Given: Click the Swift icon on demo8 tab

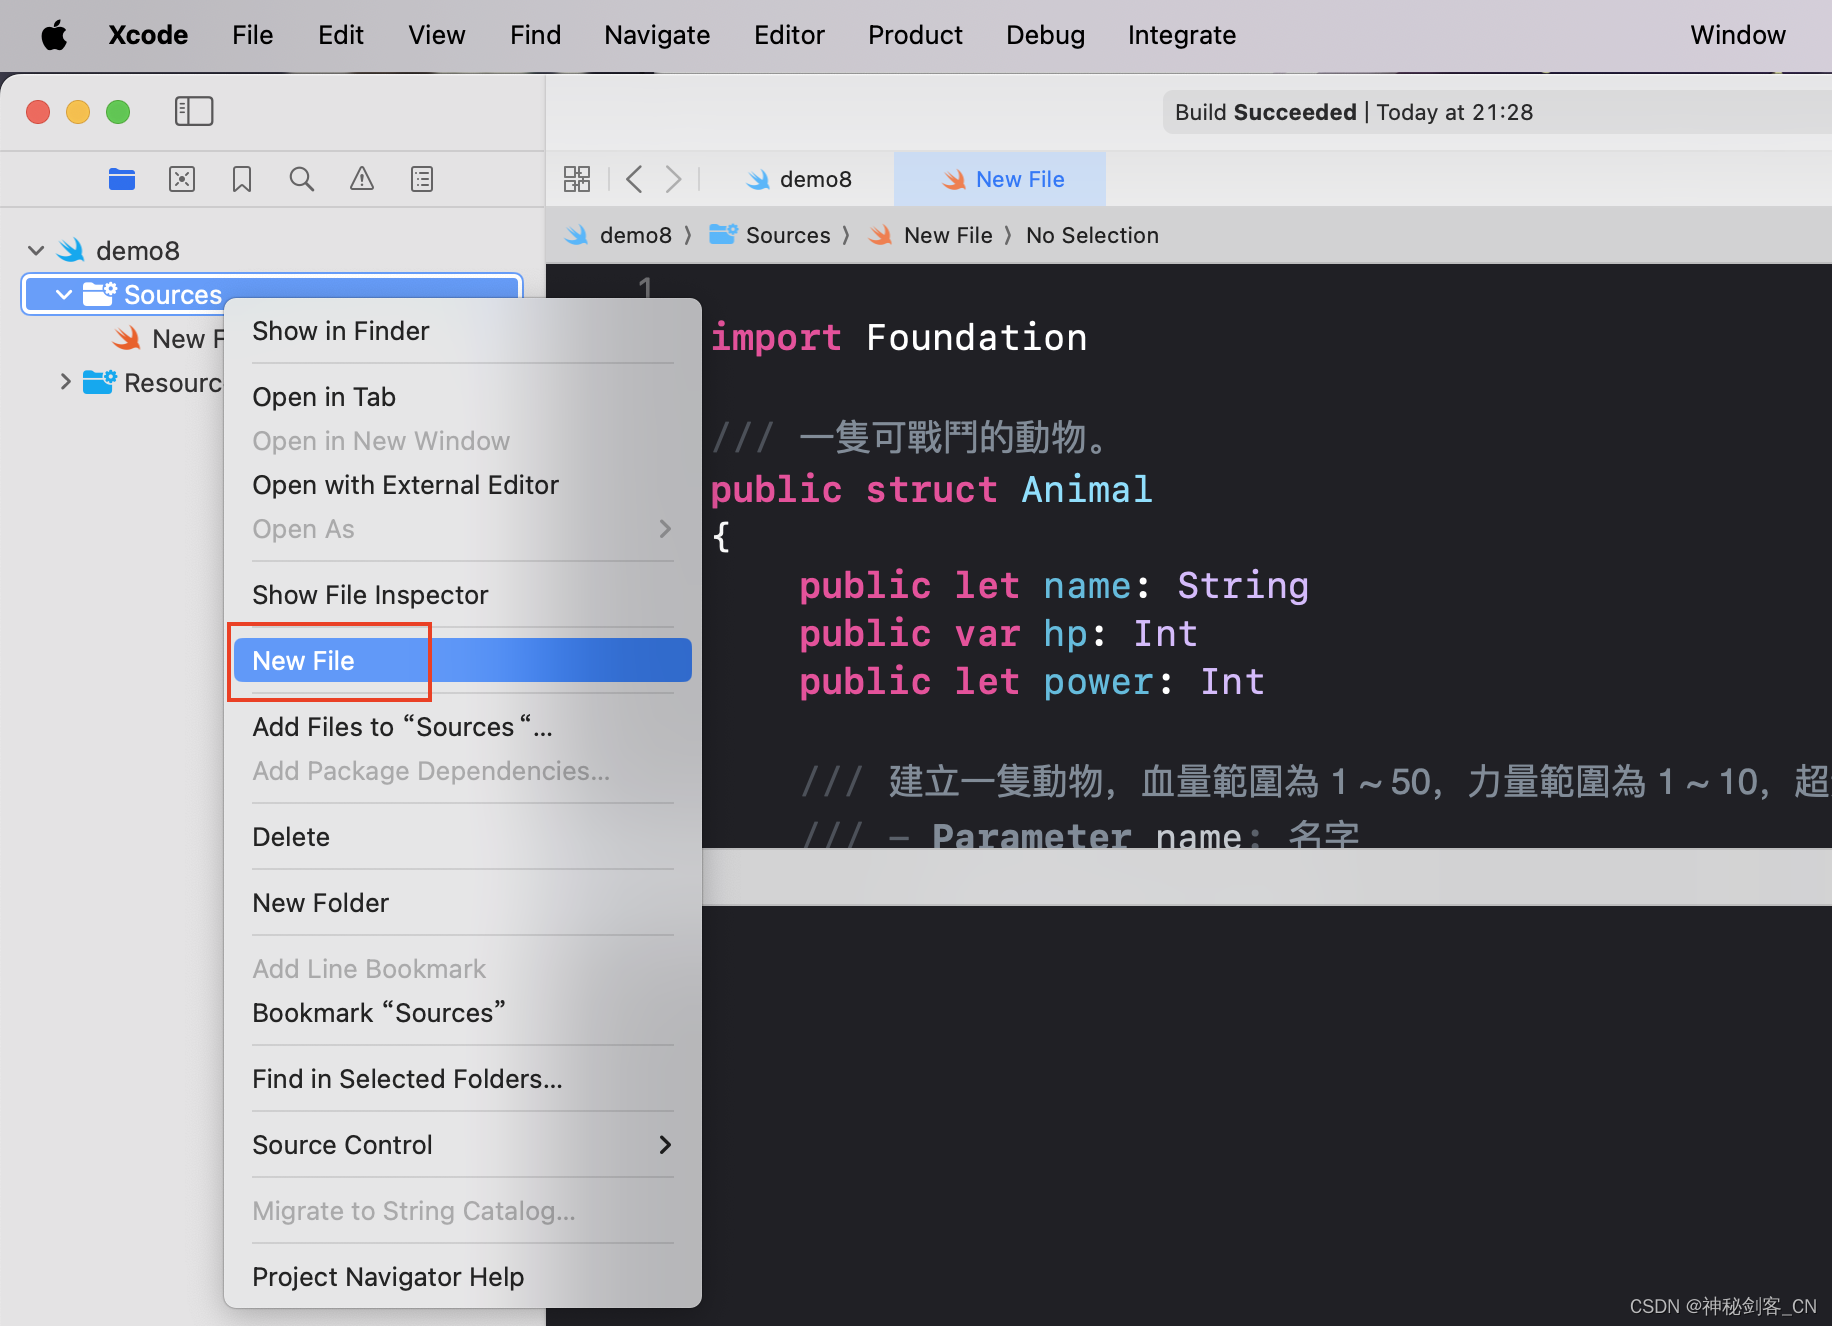Looking at the screenshot, I should point(758,179).
